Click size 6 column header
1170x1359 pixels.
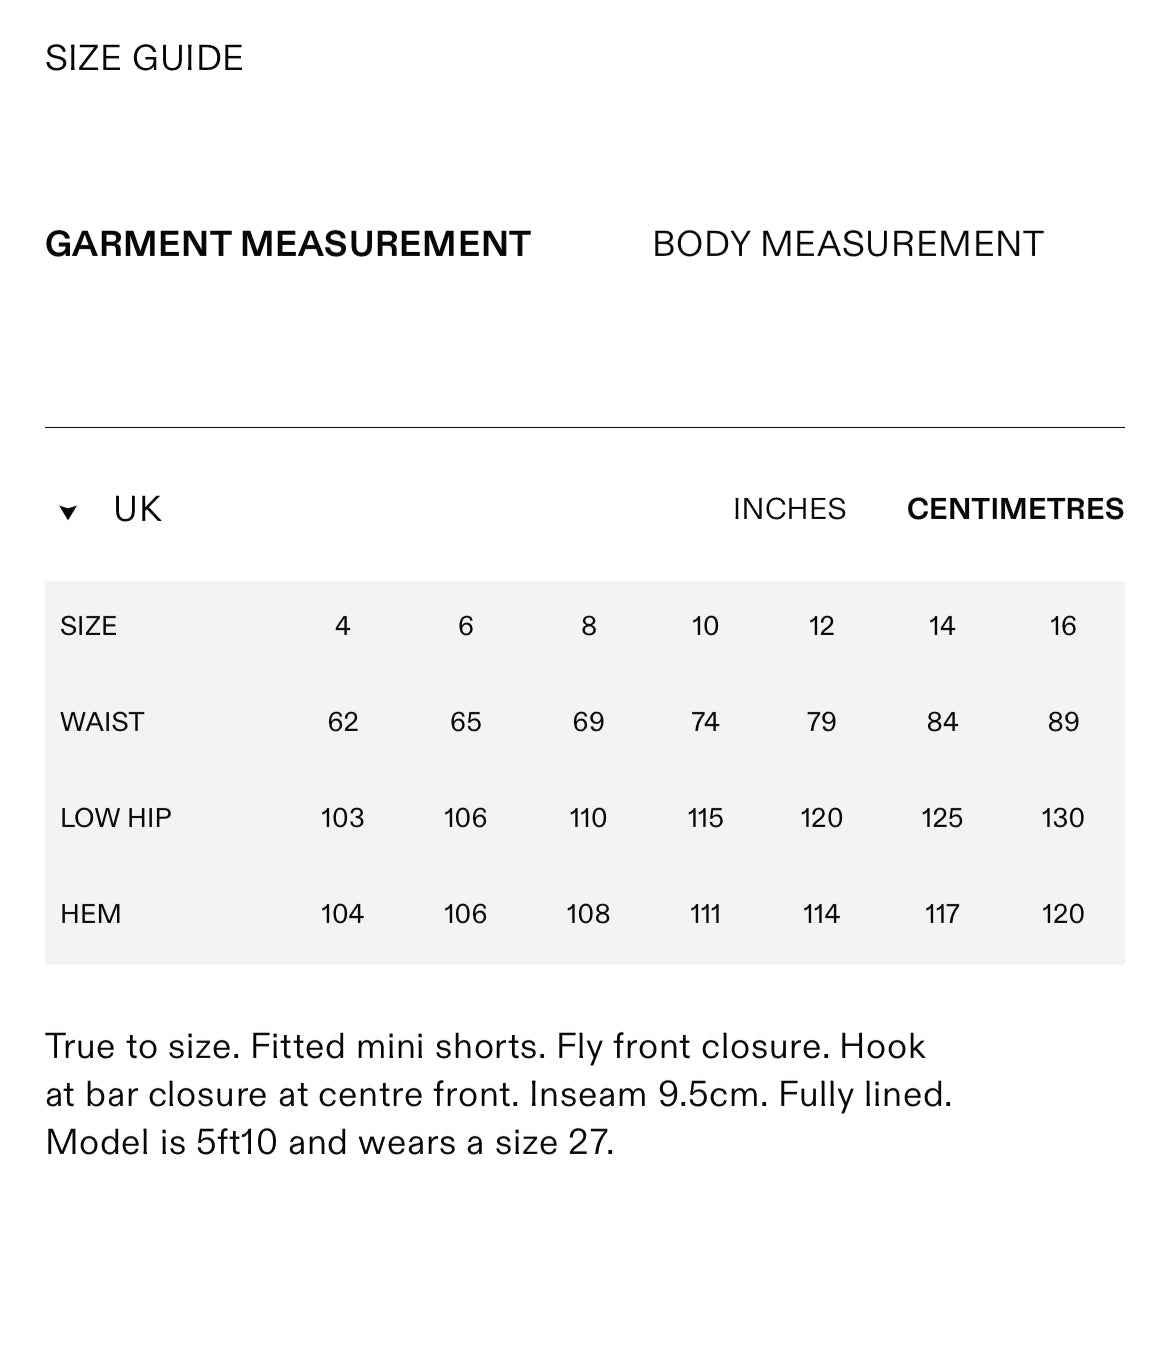pos(465,626)
